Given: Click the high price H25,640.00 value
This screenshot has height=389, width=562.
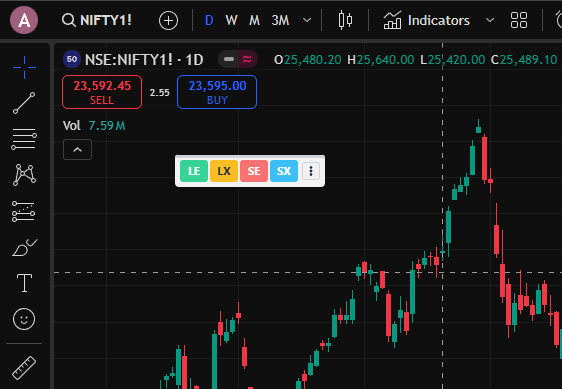Looking at the screenshot, I should pyautogui.click(x=381, y=60).
